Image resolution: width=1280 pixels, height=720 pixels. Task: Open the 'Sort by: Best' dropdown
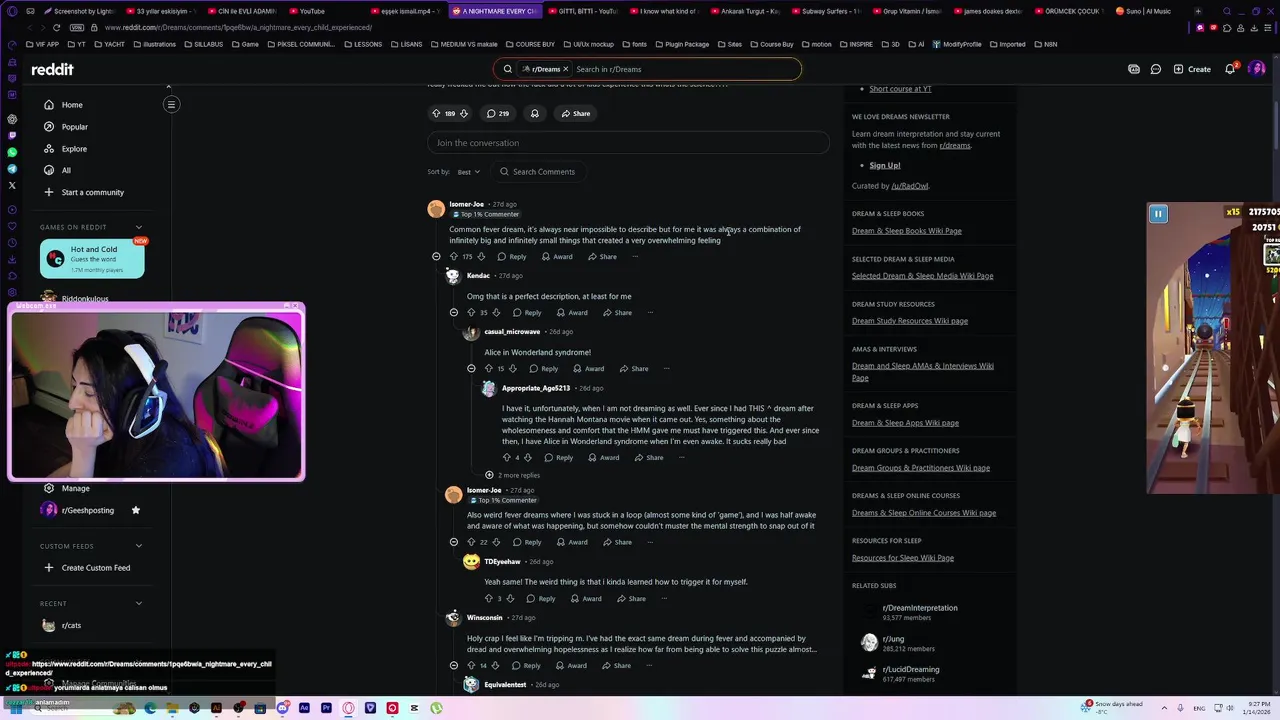coord(469,172)
